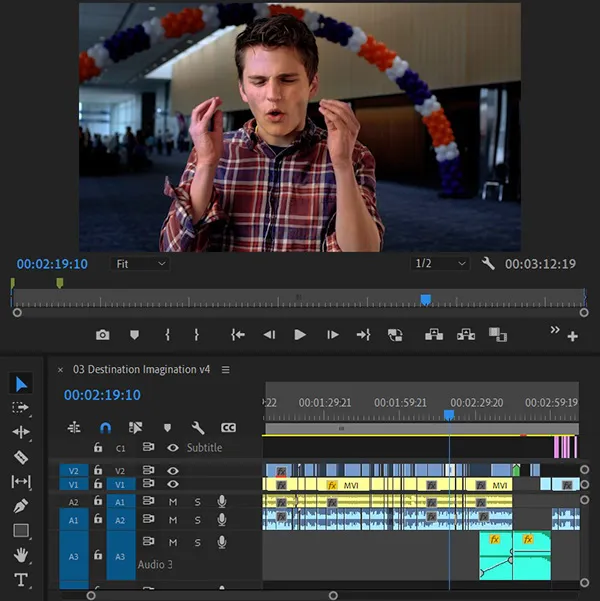The height and width of the screenshot is (601, 600).
Task: Solo the A1 audio track
Action: click(x=197, y=502)
